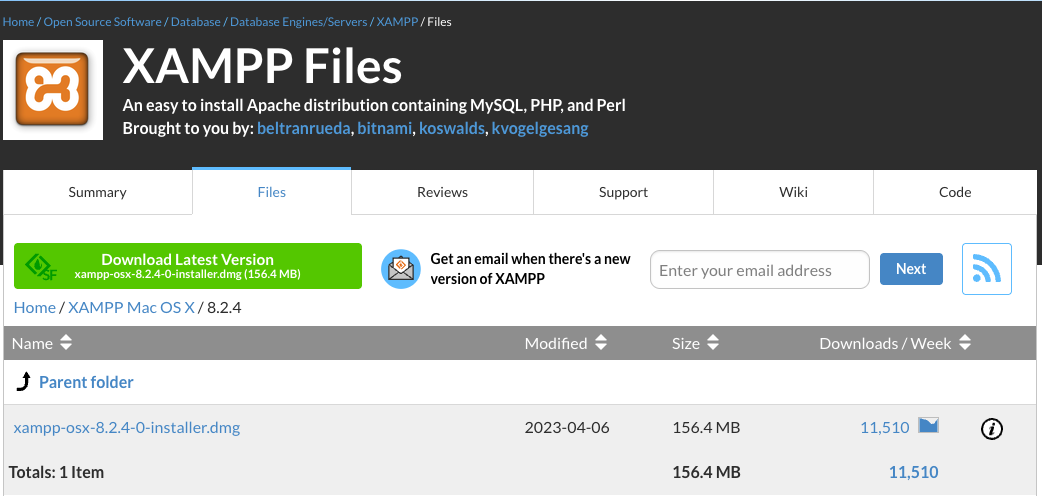Viewport: 1042px width, 496px height.
Task: Click the Parent folder arrow icon
Action: pyautogui.click(x=24, y=382)
